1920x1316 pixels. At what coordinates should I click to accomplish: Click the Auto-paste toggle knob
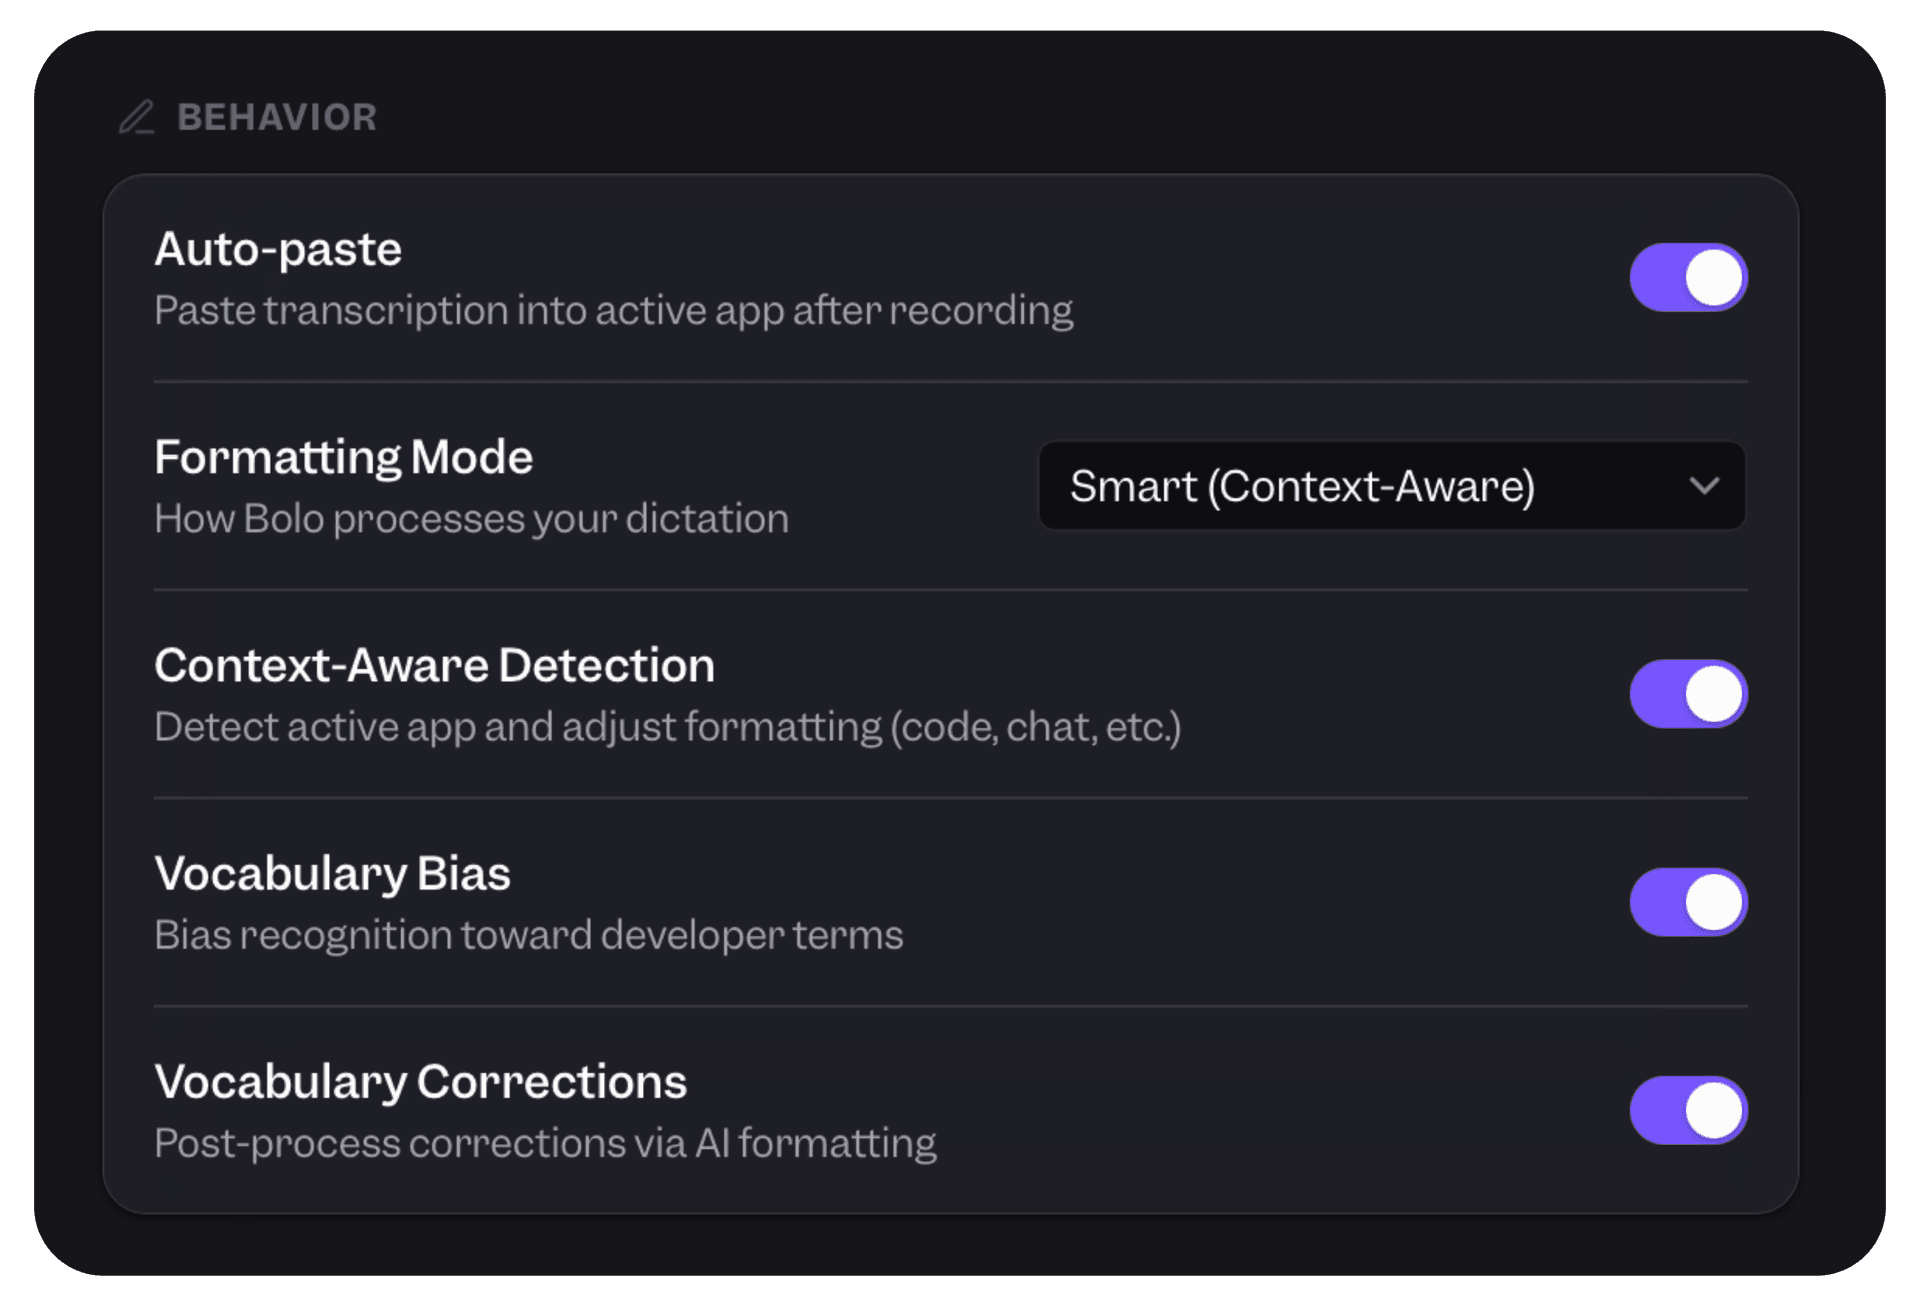pyautogui.click(x=1712, y=277)
